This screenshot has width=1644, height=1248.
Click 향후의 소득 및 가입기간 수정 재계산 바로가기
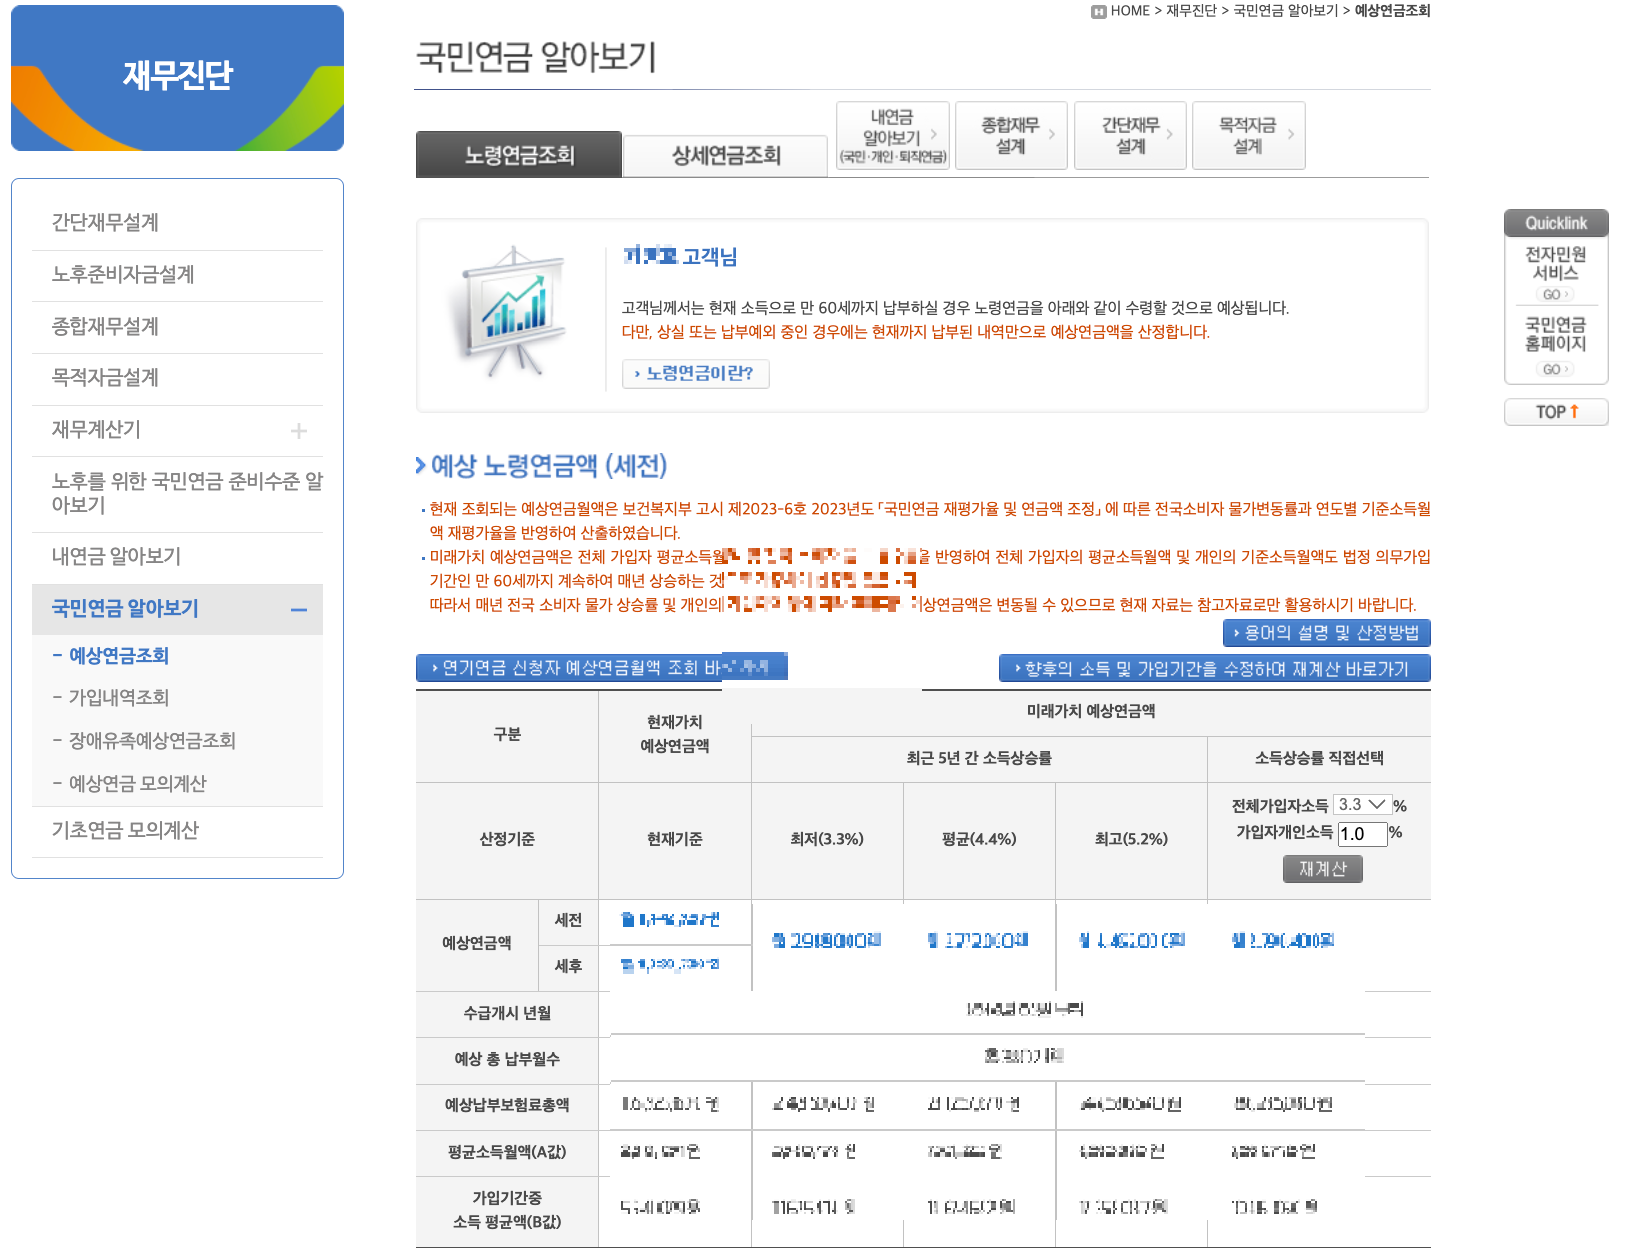click(x=1214, y=668)
